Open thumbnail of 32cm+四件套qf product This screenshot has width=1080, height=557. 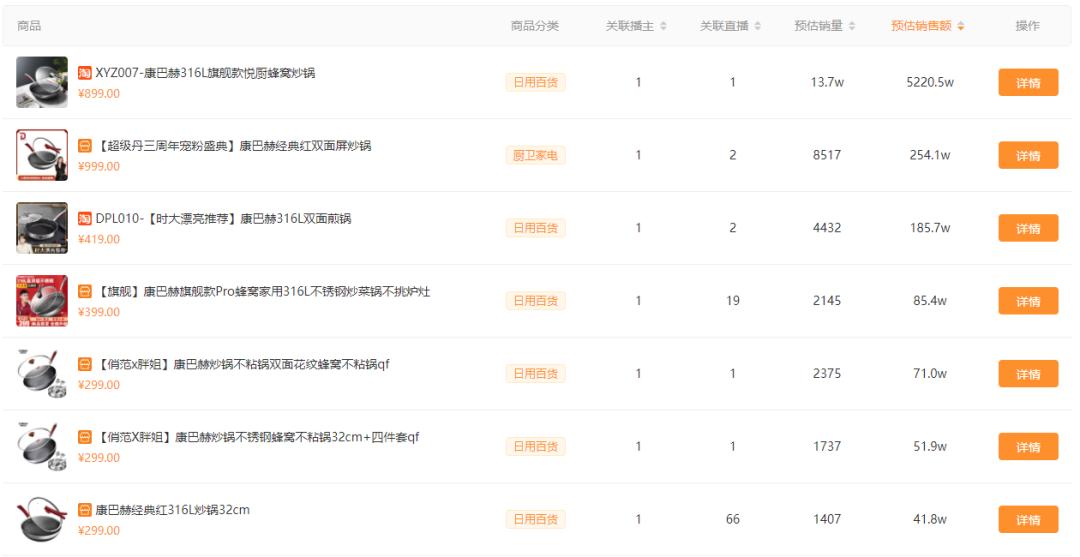tap(42, 447)
